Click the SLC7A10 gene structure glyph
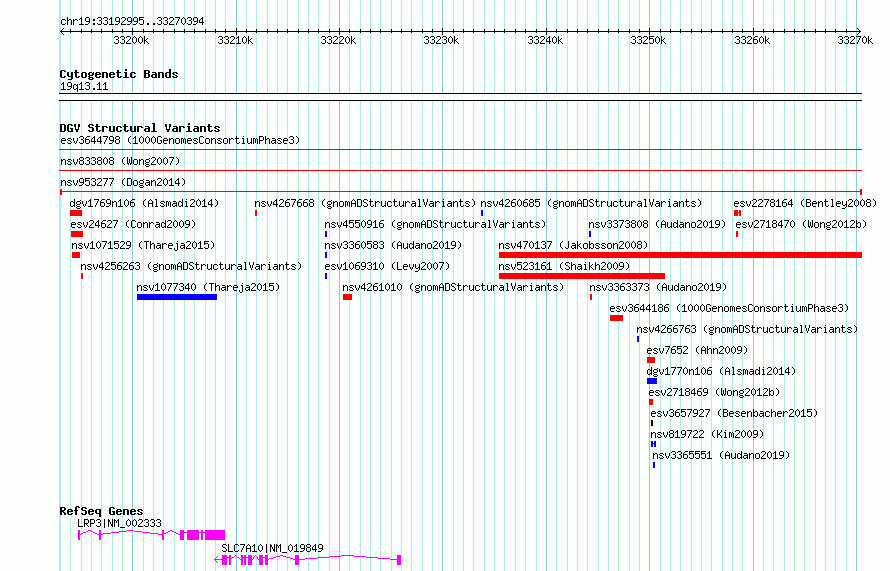890x571 pixels. [x=308, y=560]
